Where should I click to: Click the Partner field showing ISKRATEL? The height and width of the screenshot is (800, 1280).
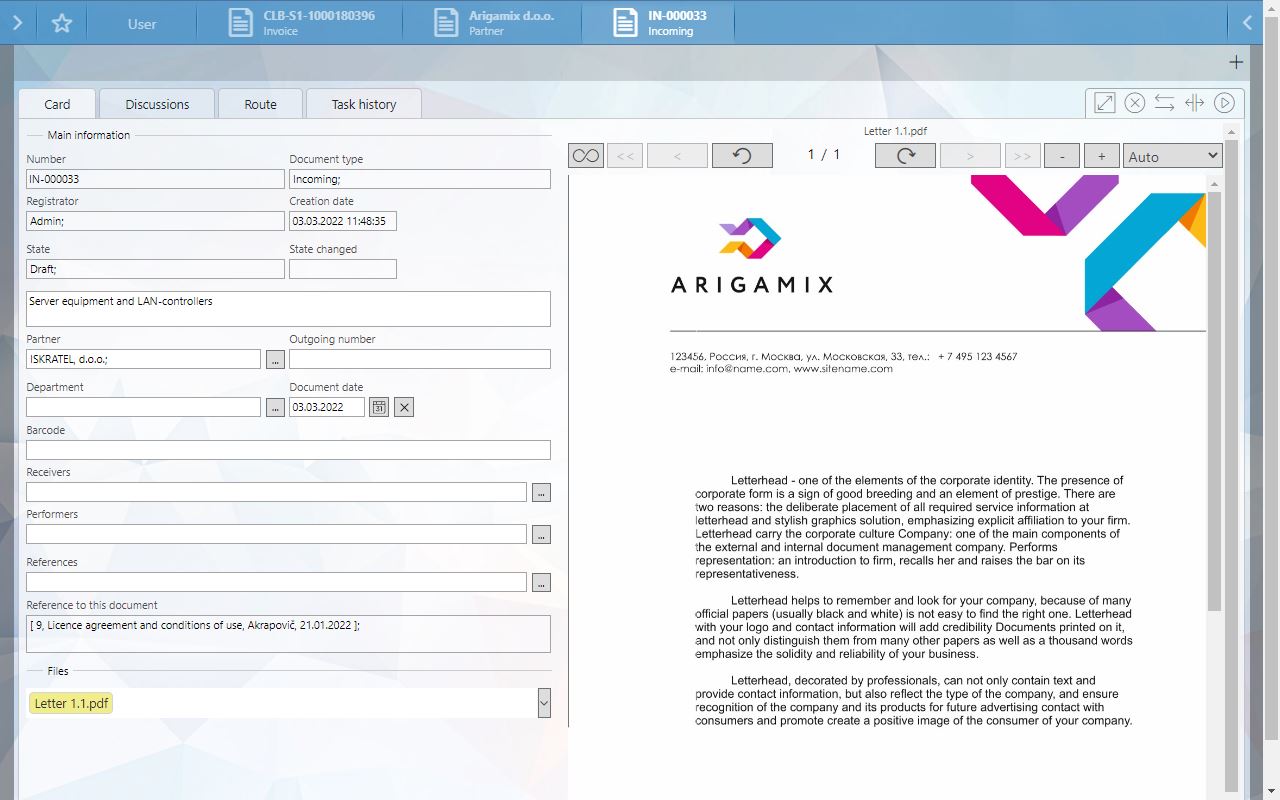point(143,359)
